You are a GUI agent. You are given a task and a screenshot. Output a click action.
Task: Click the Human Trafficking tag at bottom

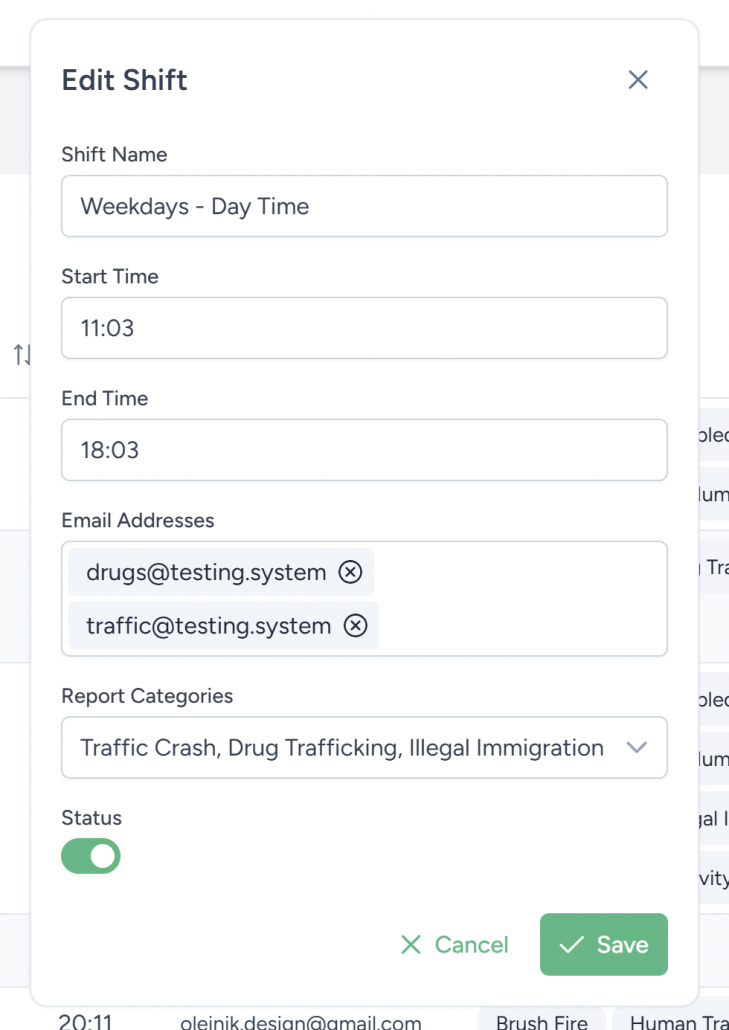[672, 1022]
